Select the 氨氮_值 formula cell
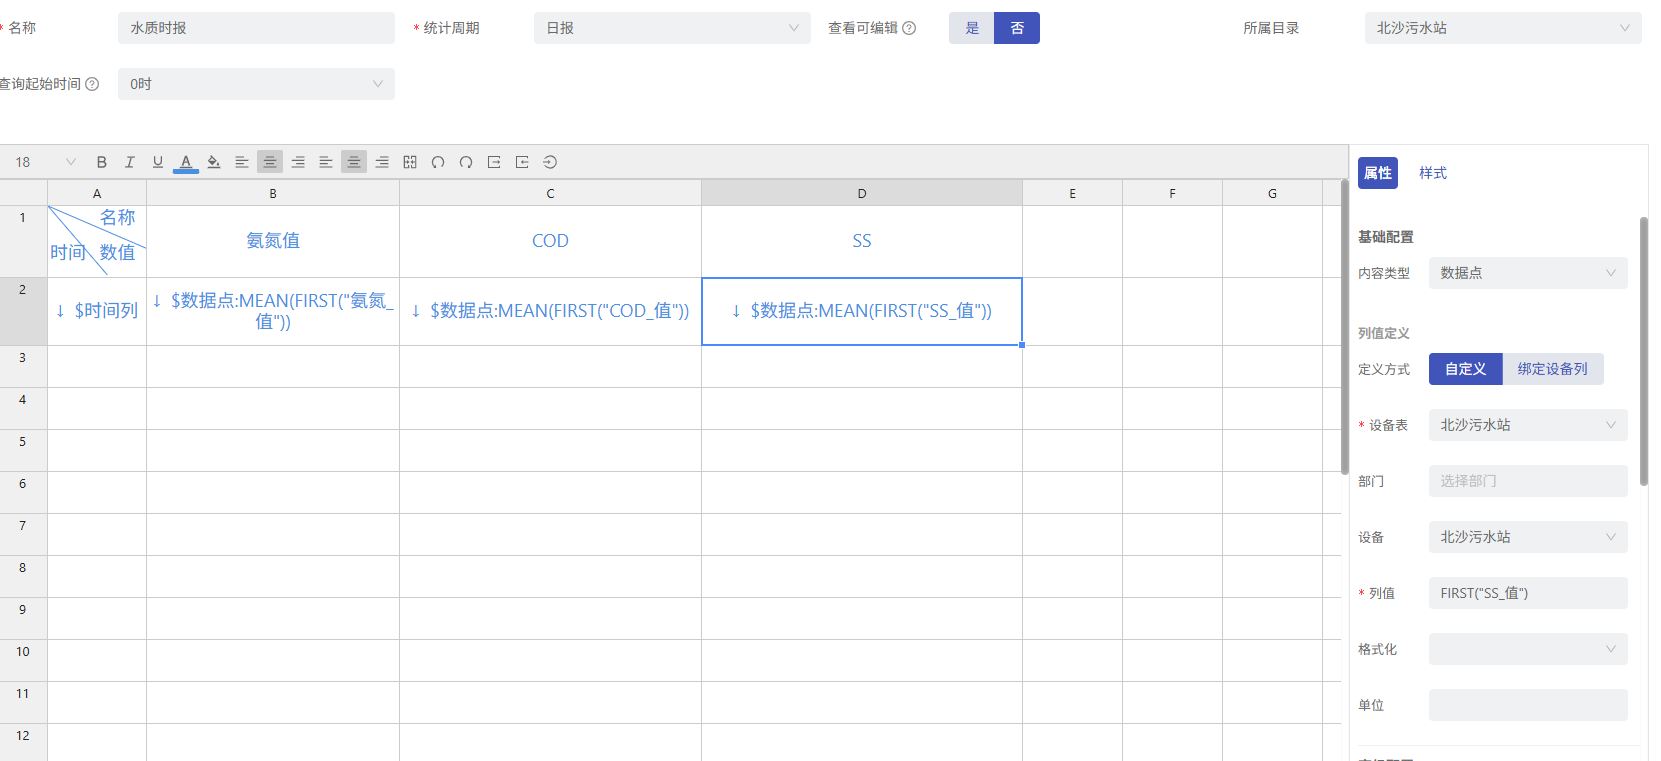 (273, 311)
